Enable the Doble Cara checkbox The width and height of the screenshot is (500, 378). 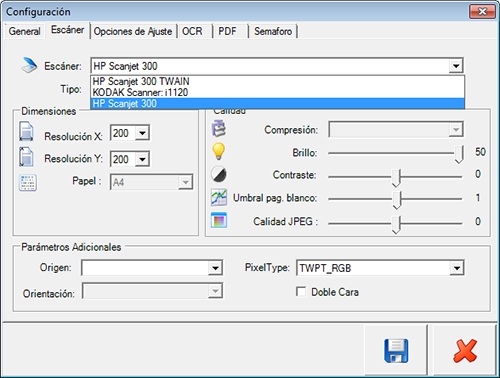[x=301, y=292]
